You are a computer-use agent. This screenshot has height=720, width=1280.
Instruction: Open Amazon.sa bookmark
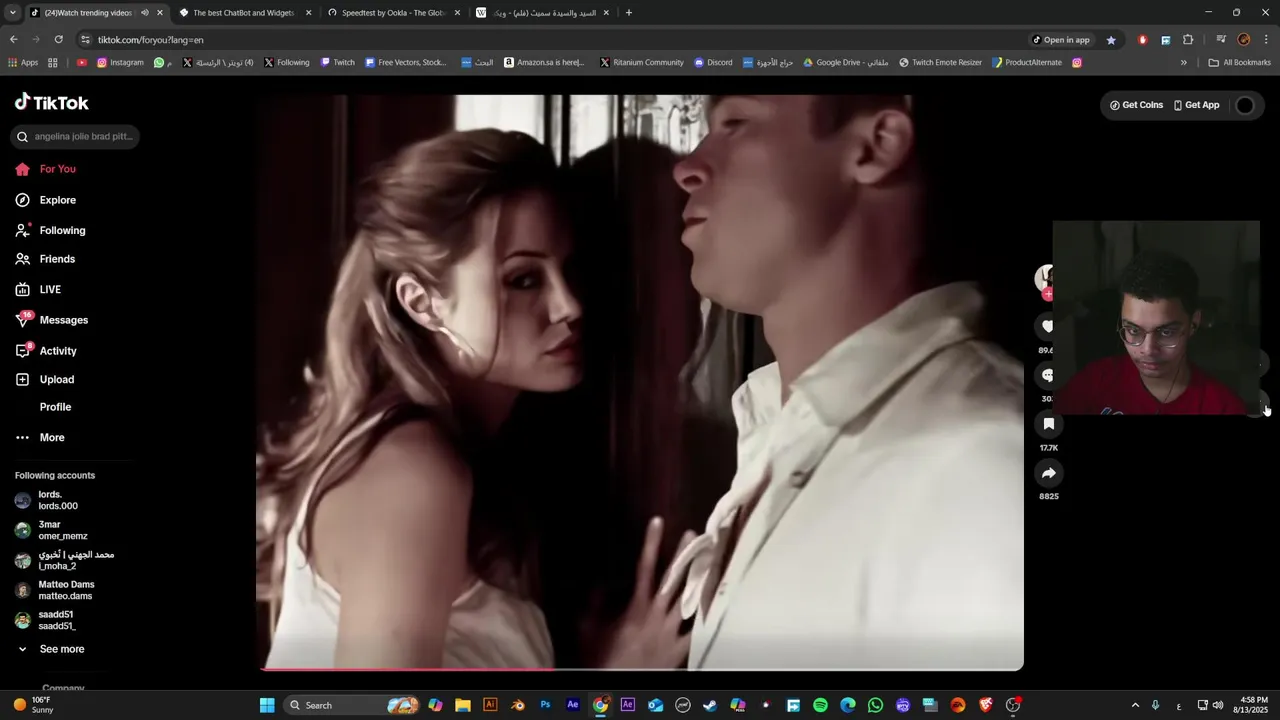(x=545, y=62)
